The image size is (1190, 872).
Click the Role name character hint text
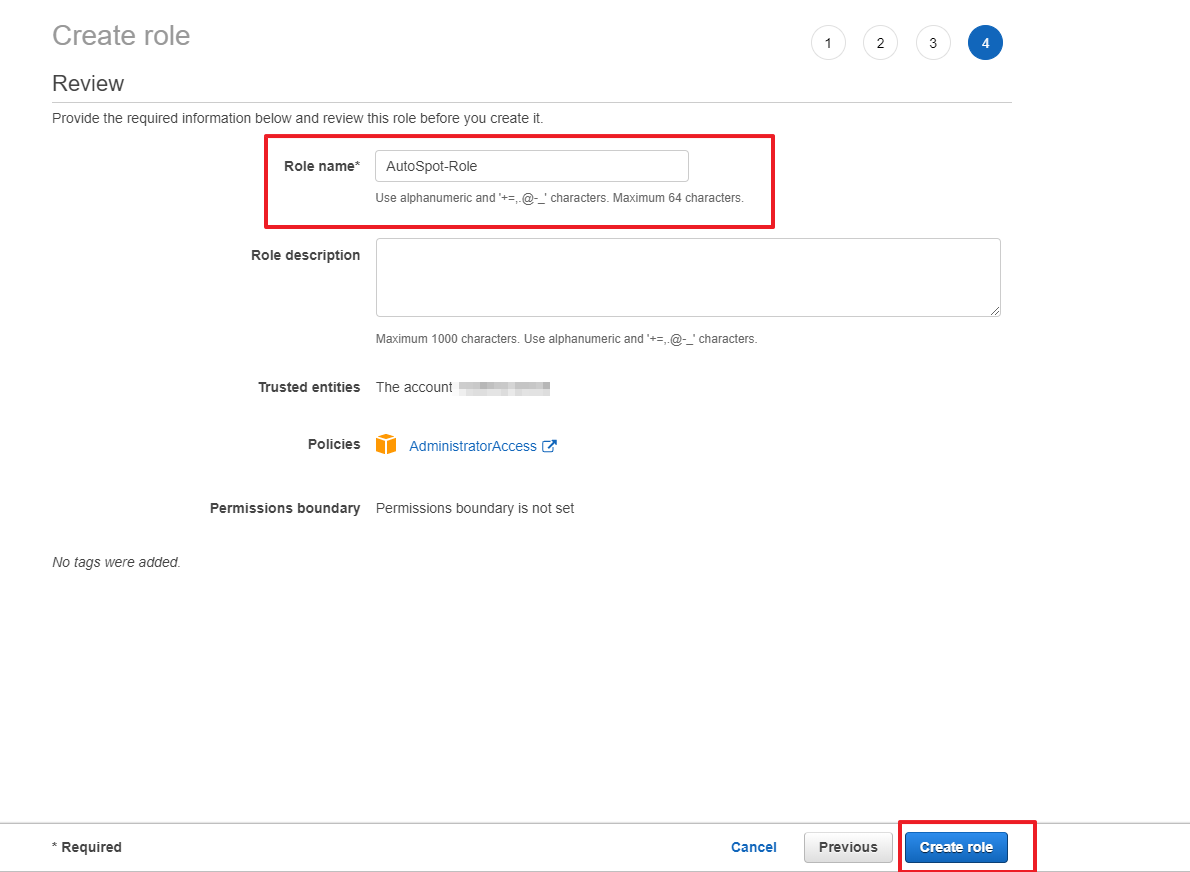(559, 198)
